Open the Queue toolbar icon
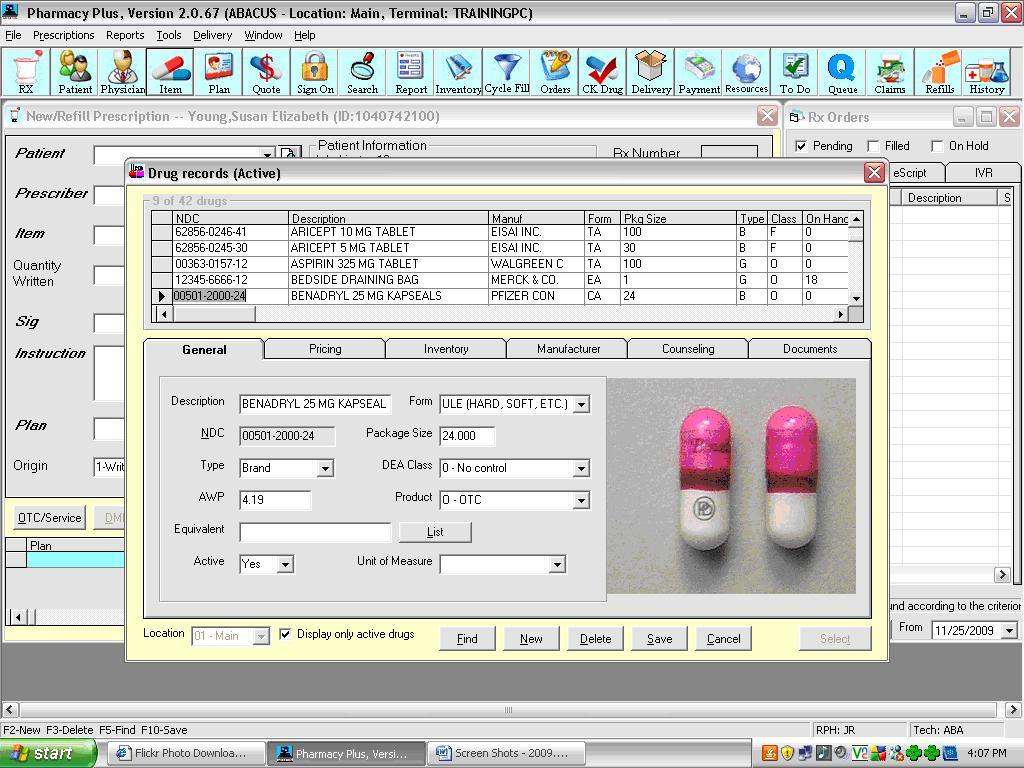 click(x=842, y=72)
